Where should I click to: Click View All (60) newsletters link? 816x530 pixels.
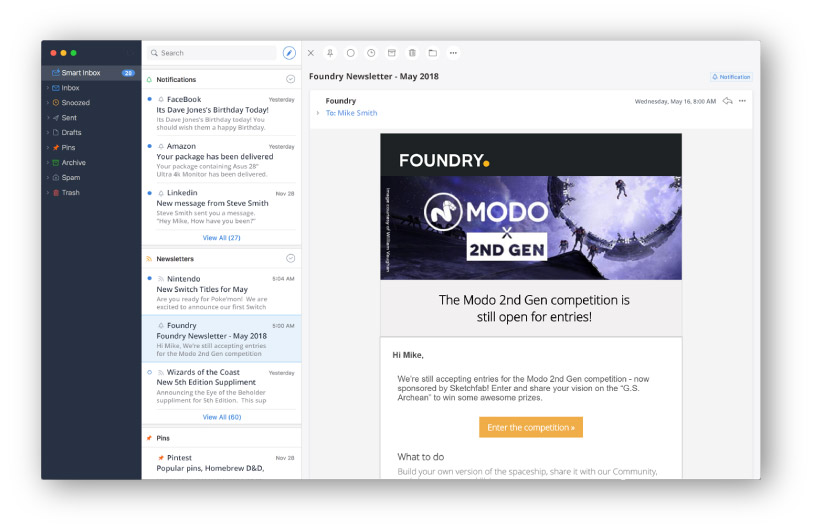(222, 417)
